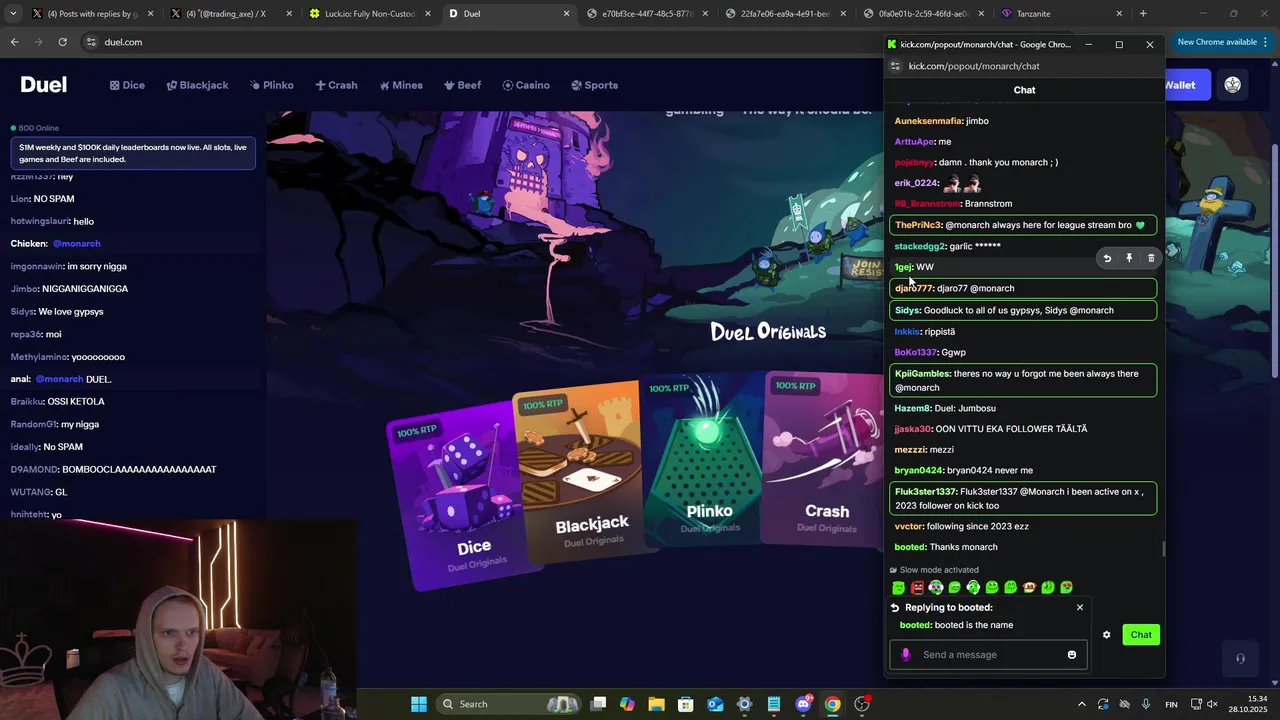The width and height of the screenshot is (1280, 720).
Task: Open the Dice game from top navigation
Action: (x=127, y=85)
